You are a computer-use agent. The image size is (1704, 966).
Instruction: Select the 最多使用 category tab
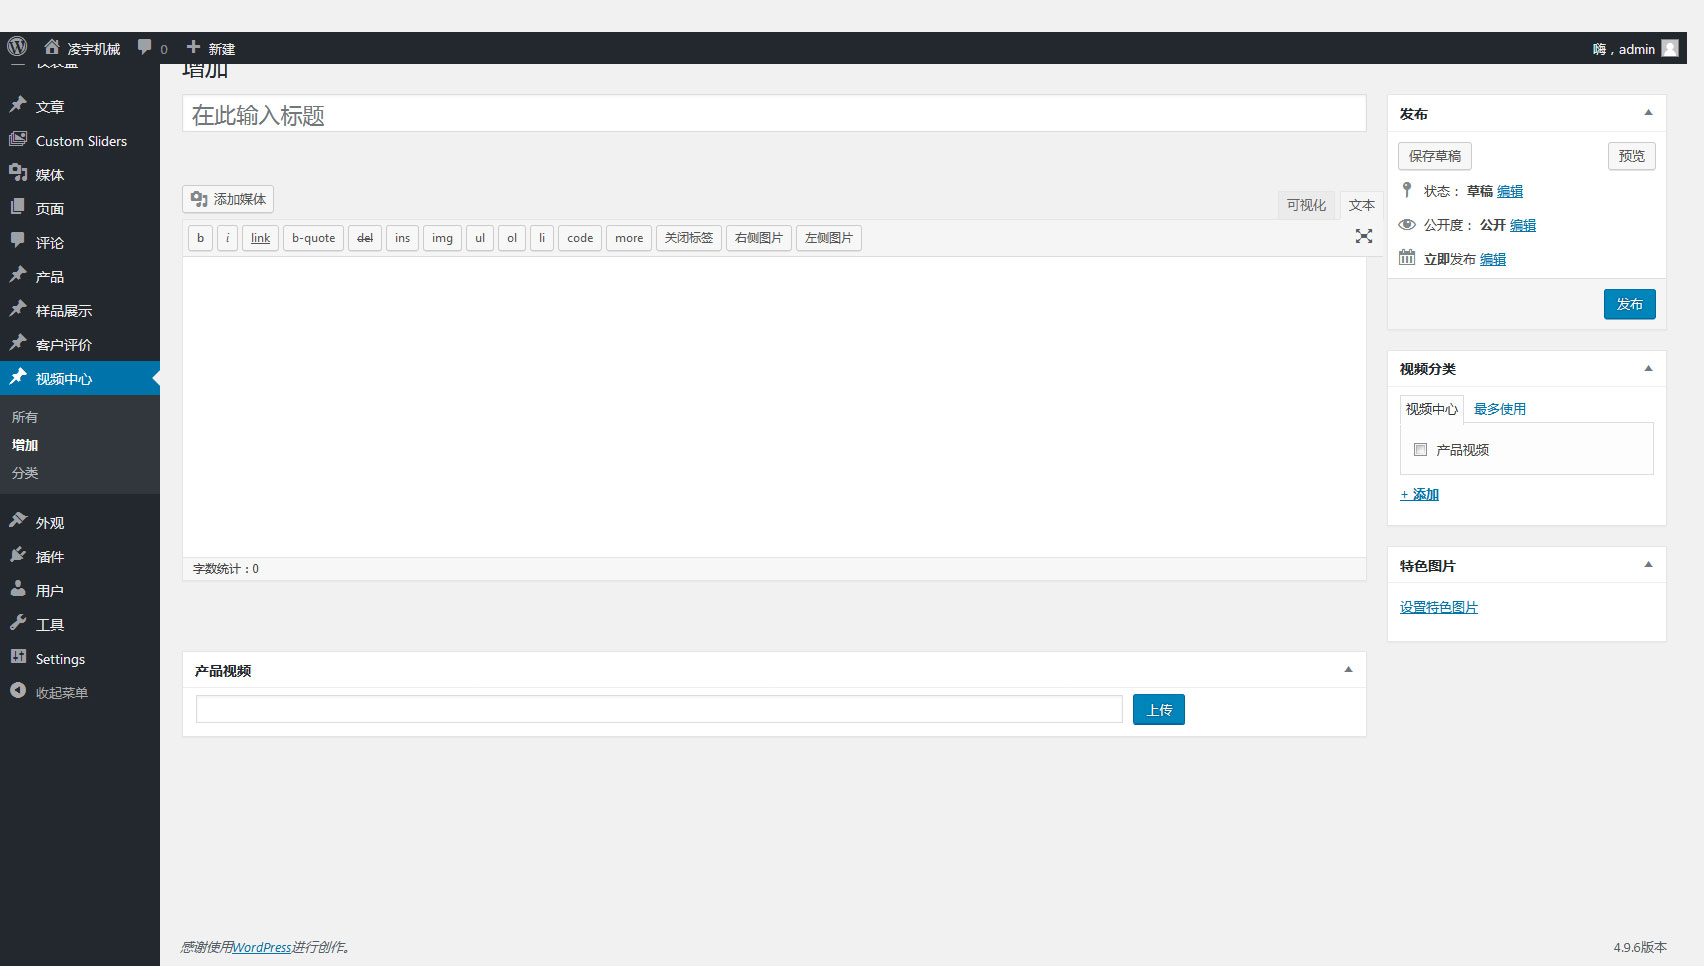tap(1500, 409)
